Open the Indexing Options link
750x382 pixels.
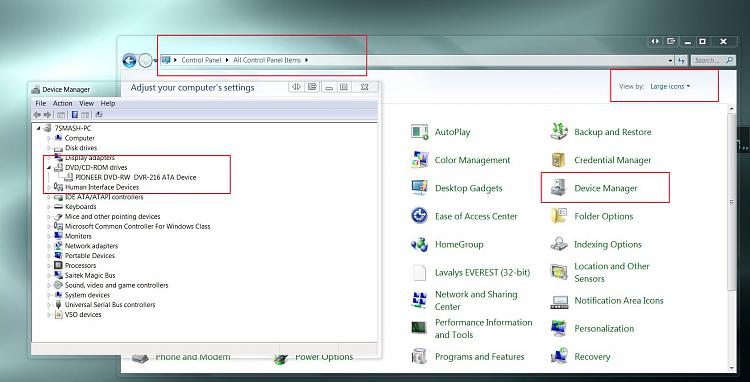pyautogui.click(x=607, y=244)
